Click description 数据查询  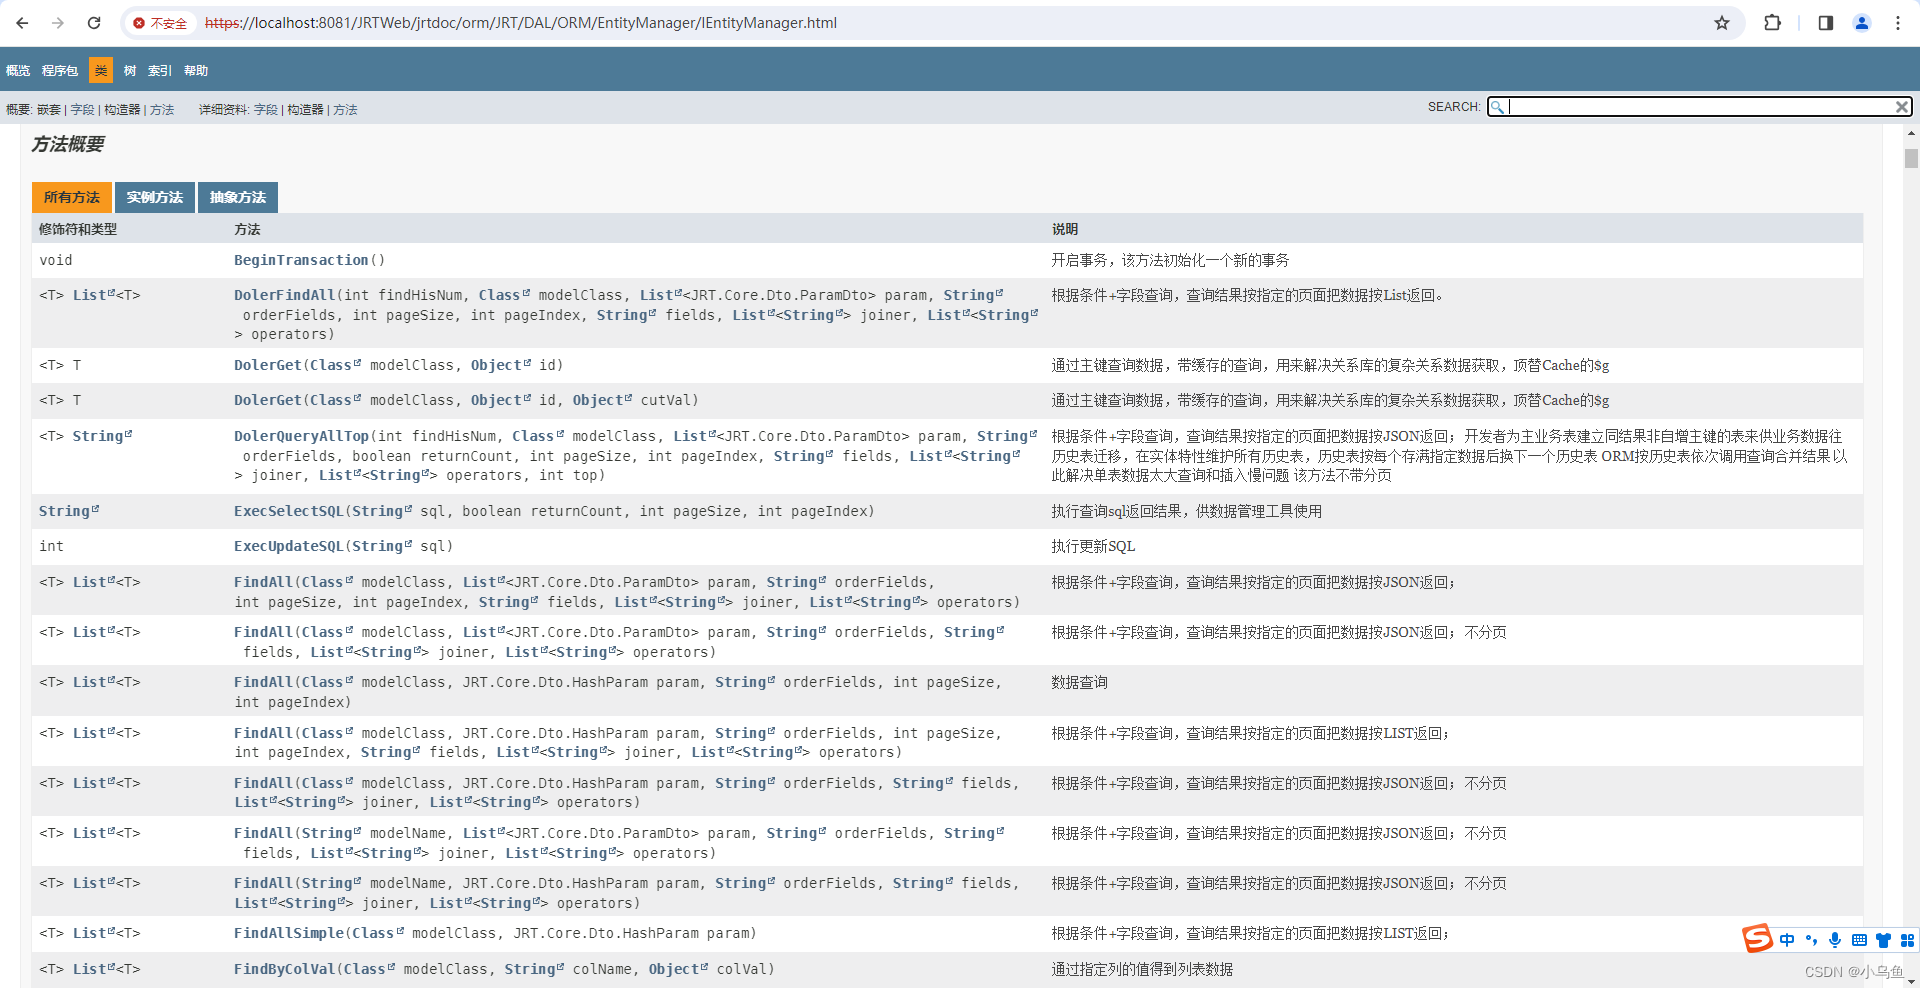[x=1079, y=682]
